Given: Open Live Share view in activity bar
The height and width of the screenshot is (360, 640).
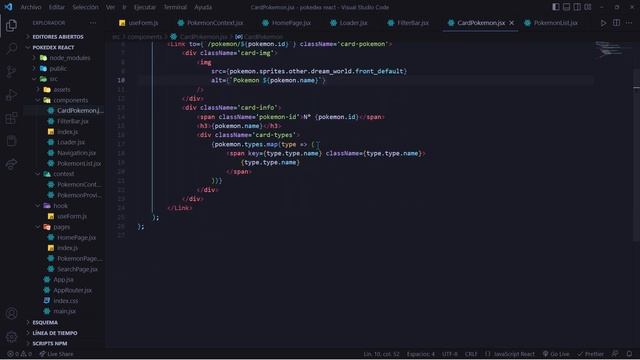Looking at the screenshot, I should 11,164.
